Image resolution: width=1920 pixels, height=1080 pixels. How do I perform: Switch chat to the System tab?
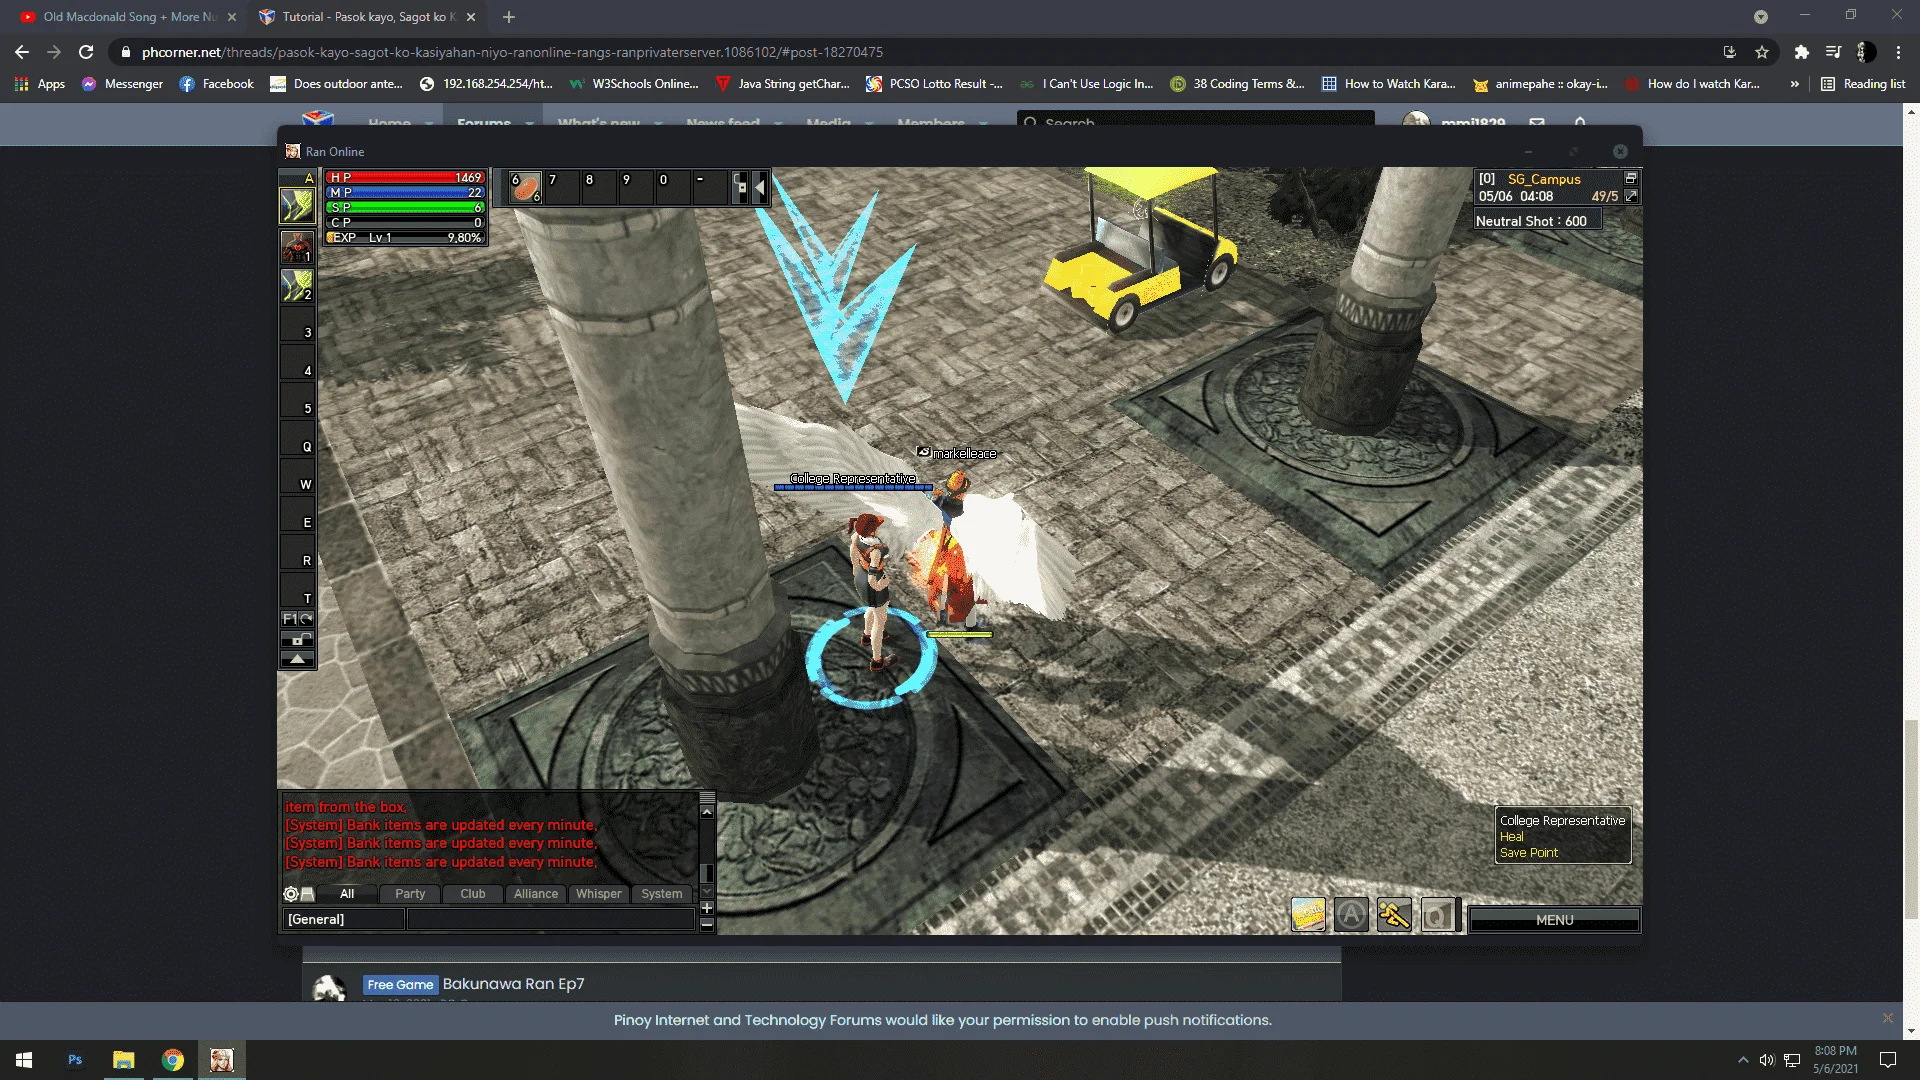point(662,894)
